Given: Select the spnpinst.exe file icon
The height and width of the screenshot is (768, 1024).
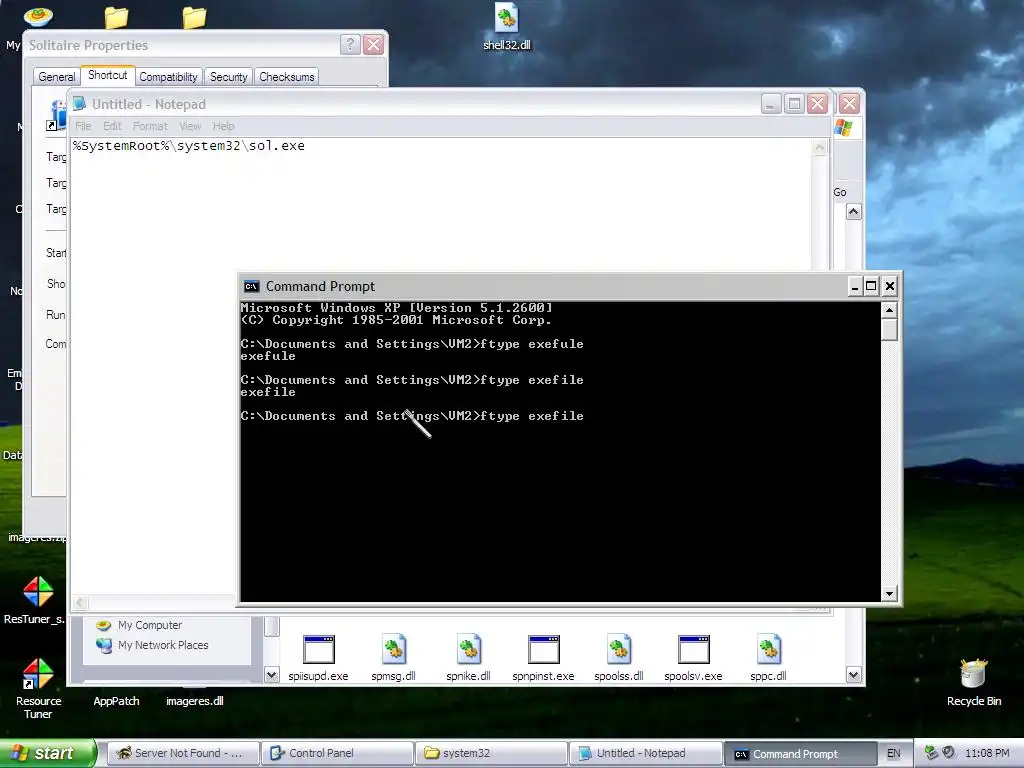Looking at the screenshot, I should [543, 658].
